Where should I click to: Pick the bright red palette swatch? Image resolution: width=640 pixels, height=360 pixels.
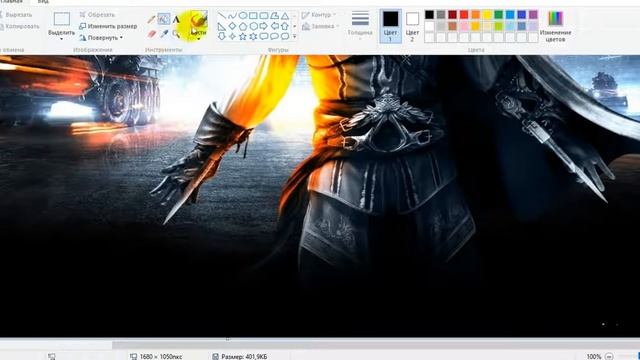pyautogui.click(x=464, y=15)
